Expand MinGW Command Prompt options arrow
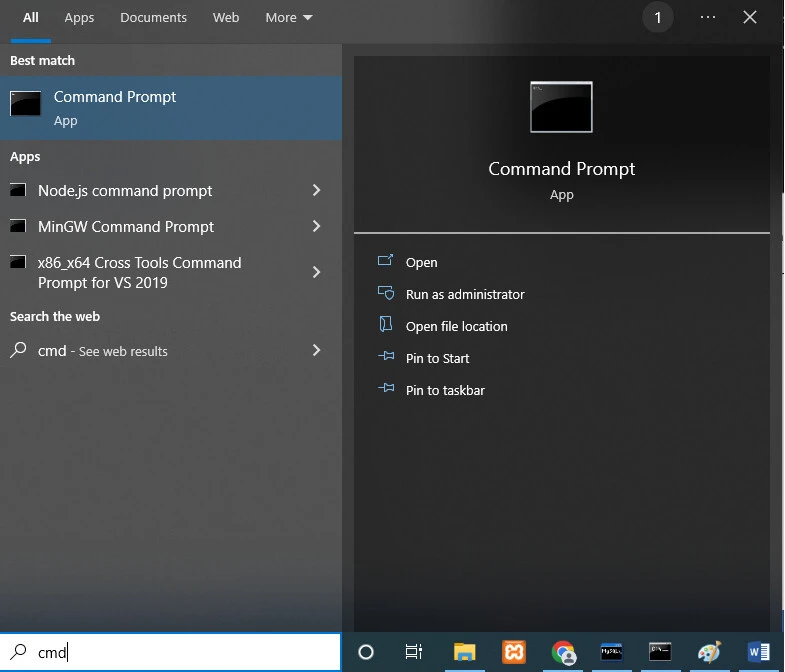785x672 pixels. click(x=316, y=226)
